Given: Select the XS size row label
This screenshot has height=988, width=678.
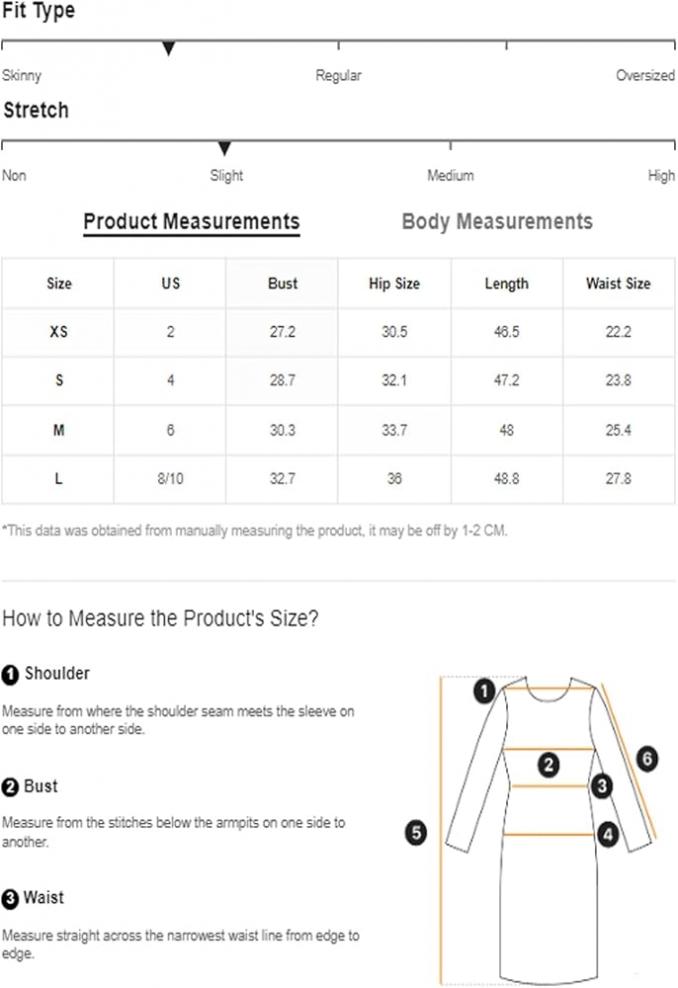Looking at the screenshot, I should pyautogui.click(x=59, y=331).
